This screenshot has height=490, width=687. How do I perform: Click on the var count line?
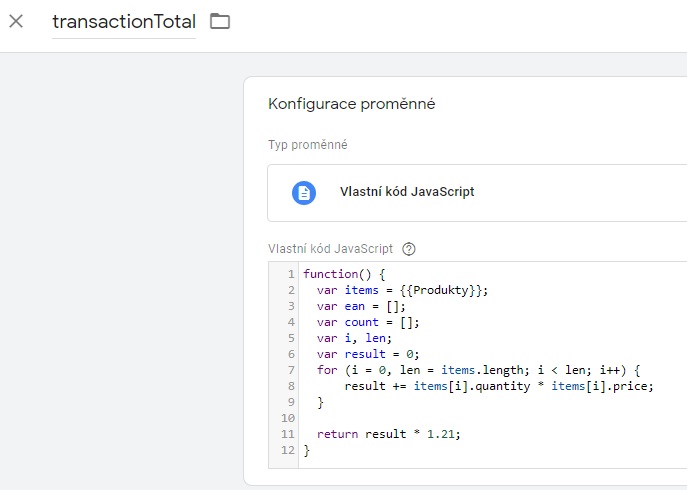pos(368,322)
